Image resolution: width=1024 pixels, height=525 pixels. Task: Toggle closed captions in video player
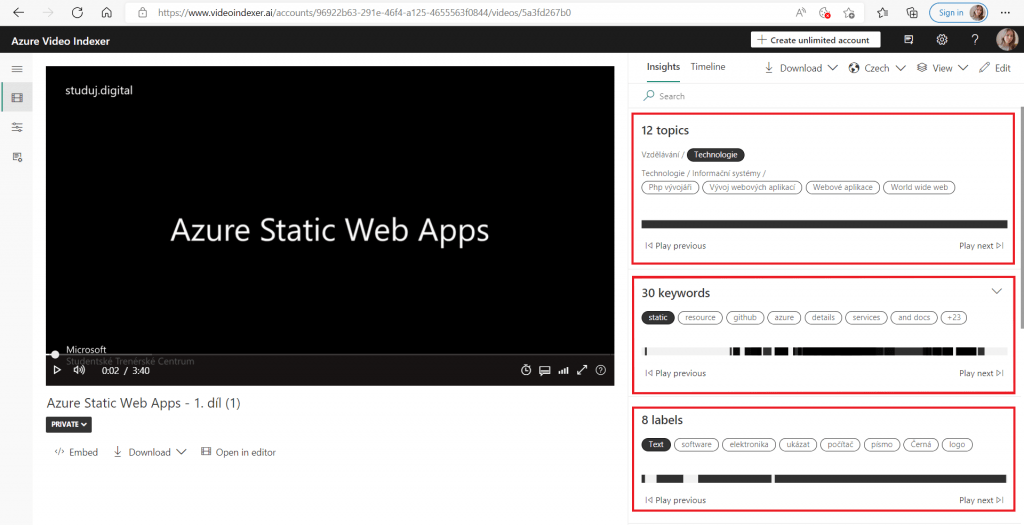(545, 370)
